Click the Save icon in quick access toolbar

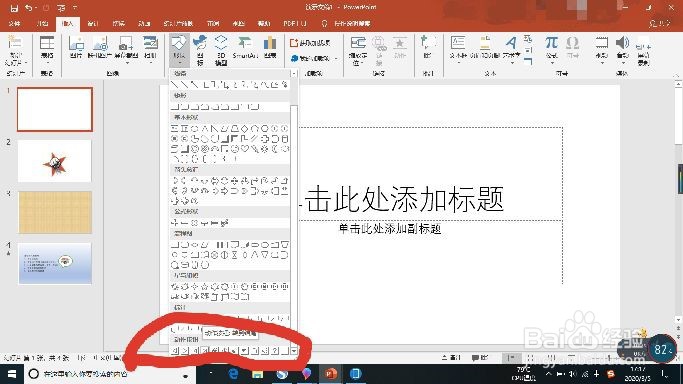click(x=14, y=8)
